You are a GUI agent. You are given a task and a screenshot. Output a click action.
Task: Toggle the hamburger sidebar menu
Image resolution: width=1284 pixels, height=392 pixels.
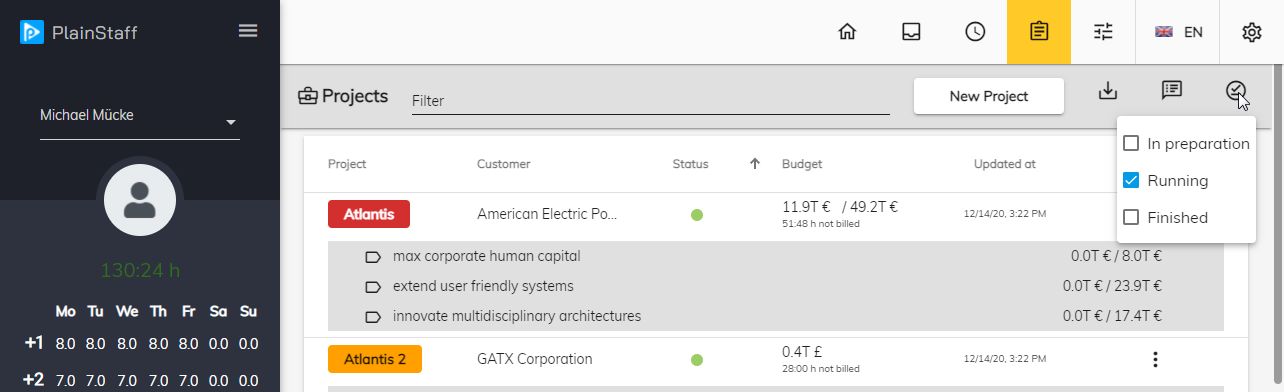(248, 31)
